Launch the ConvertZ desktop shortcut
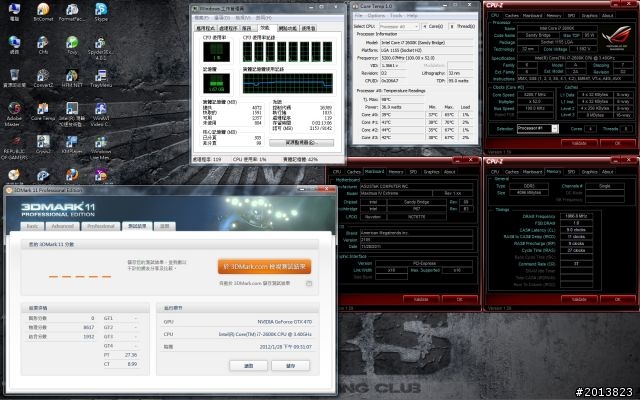Viewport: 640px width, 400px height. (43, 78)
